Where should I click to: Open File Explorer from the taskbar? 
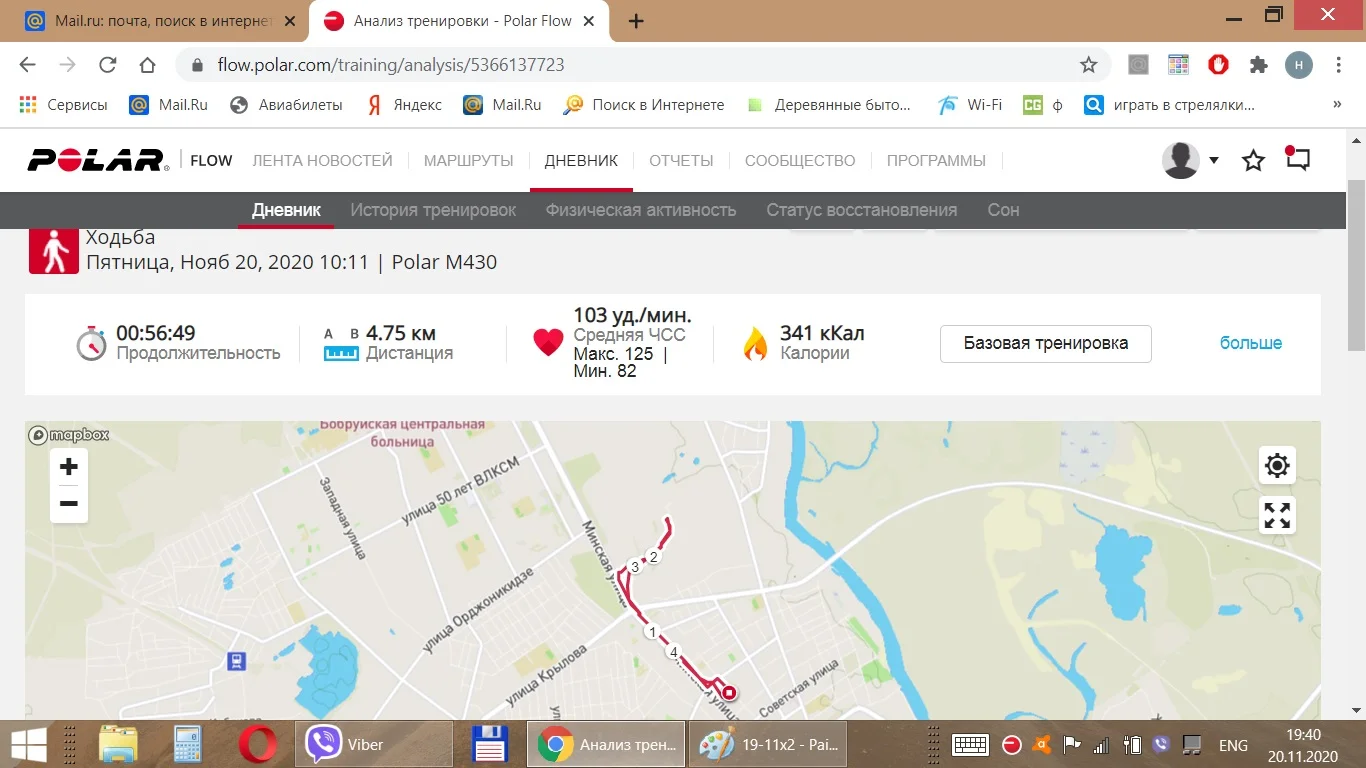tap(118, 744)
